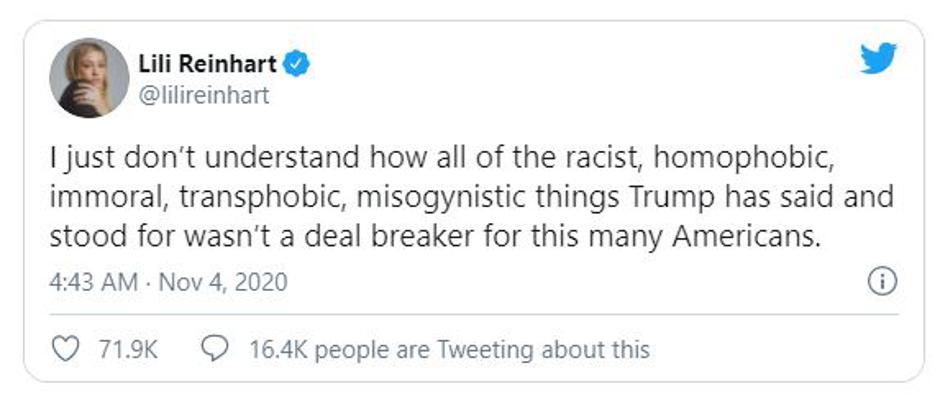Screen dimensions: 940x404
Task: Click the reply speech bubble icon
Action: pos(213,349)
